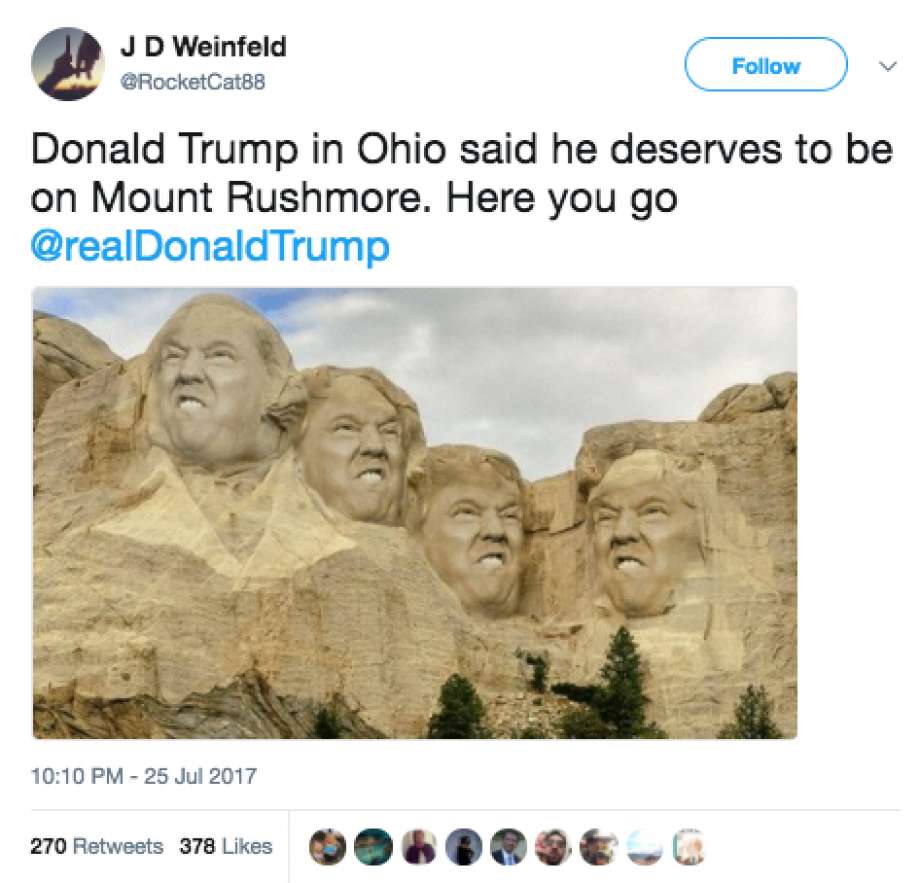This screenshot has height=883, width=920.
Task: Open the @realDonaldTrump mention link
Action: (x=209, y=246)
